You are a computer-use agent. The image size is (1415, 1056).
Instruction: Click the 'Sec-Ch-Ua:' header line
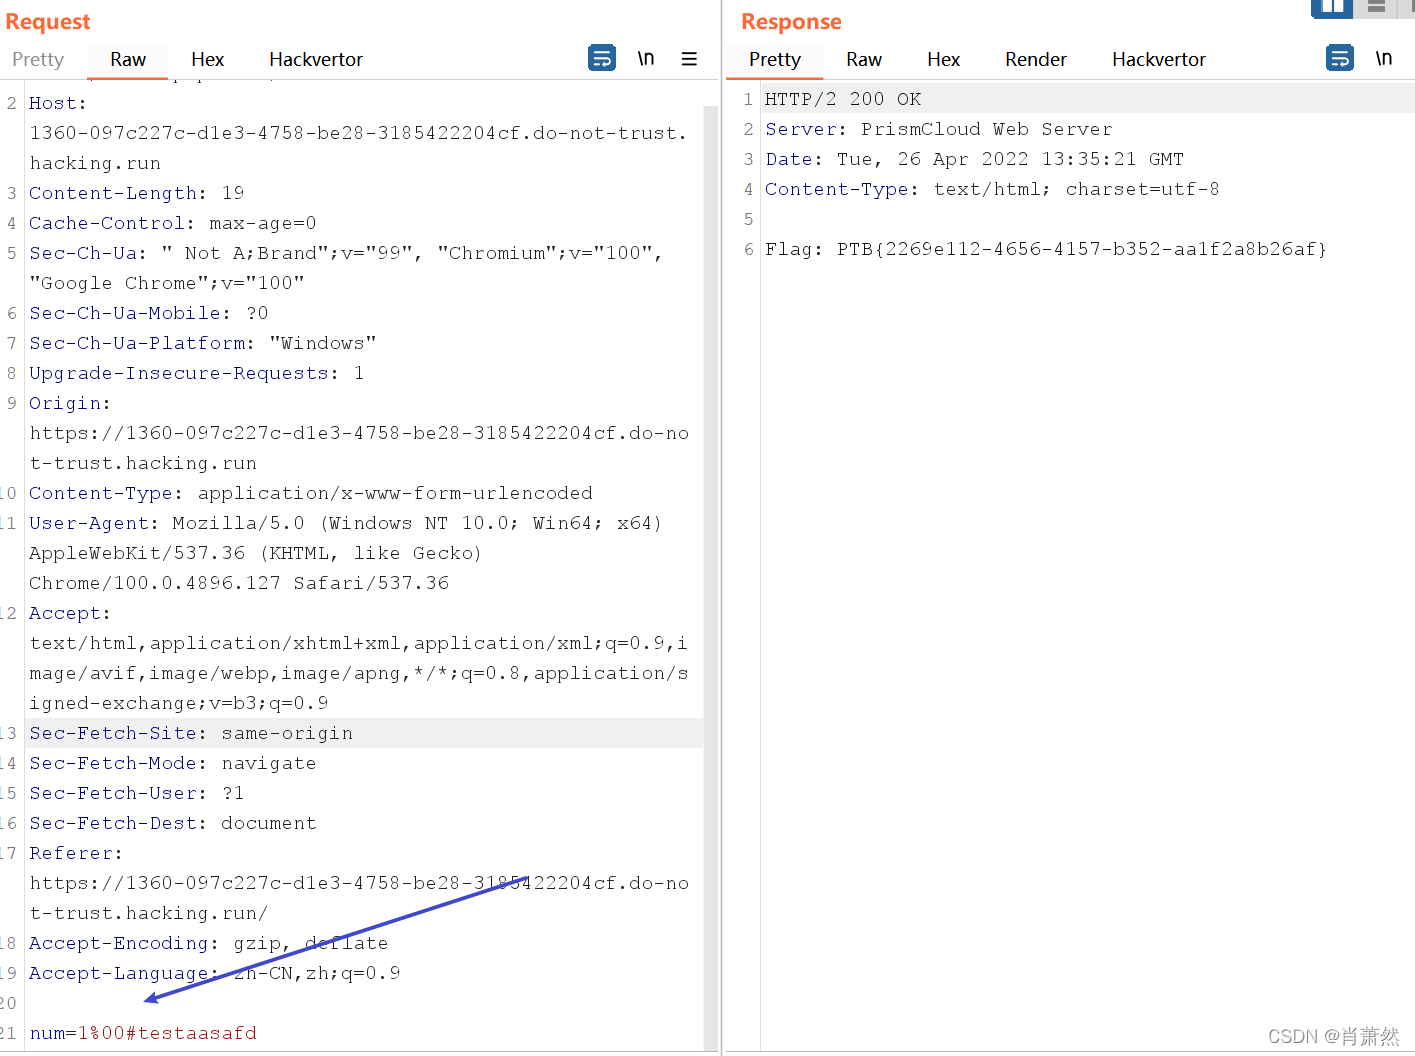click(x=346, y=253)
